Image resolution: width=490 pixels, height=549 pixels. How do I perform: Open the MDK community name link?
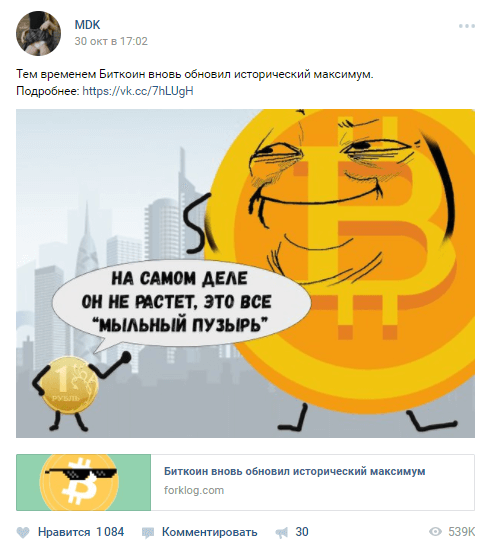pos(87,25)
